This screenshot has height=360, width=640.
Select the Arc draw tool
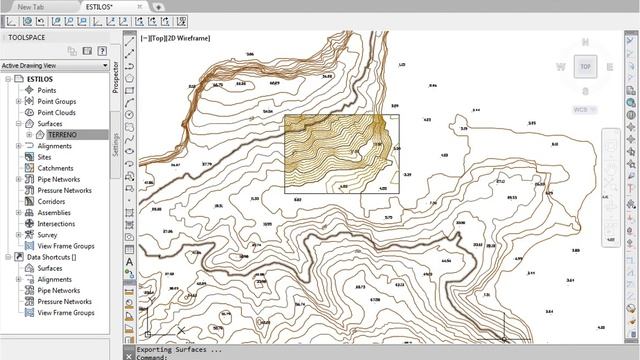[129, 102]
